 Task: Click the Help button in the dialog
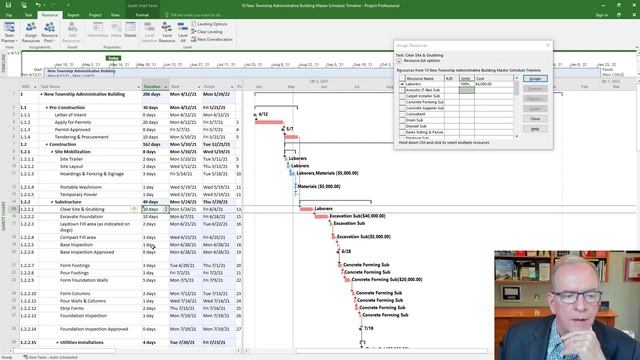click(535, 129)
